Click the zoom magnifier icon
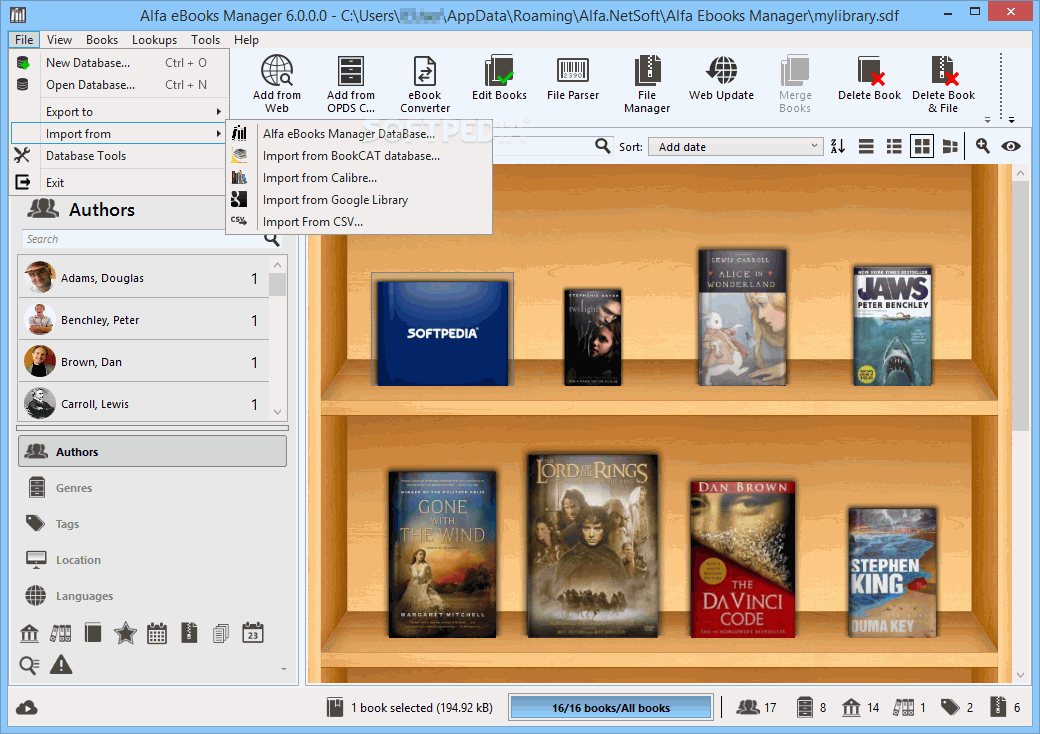The height and width of the screenshot is (734, 1040). (982, 146)
